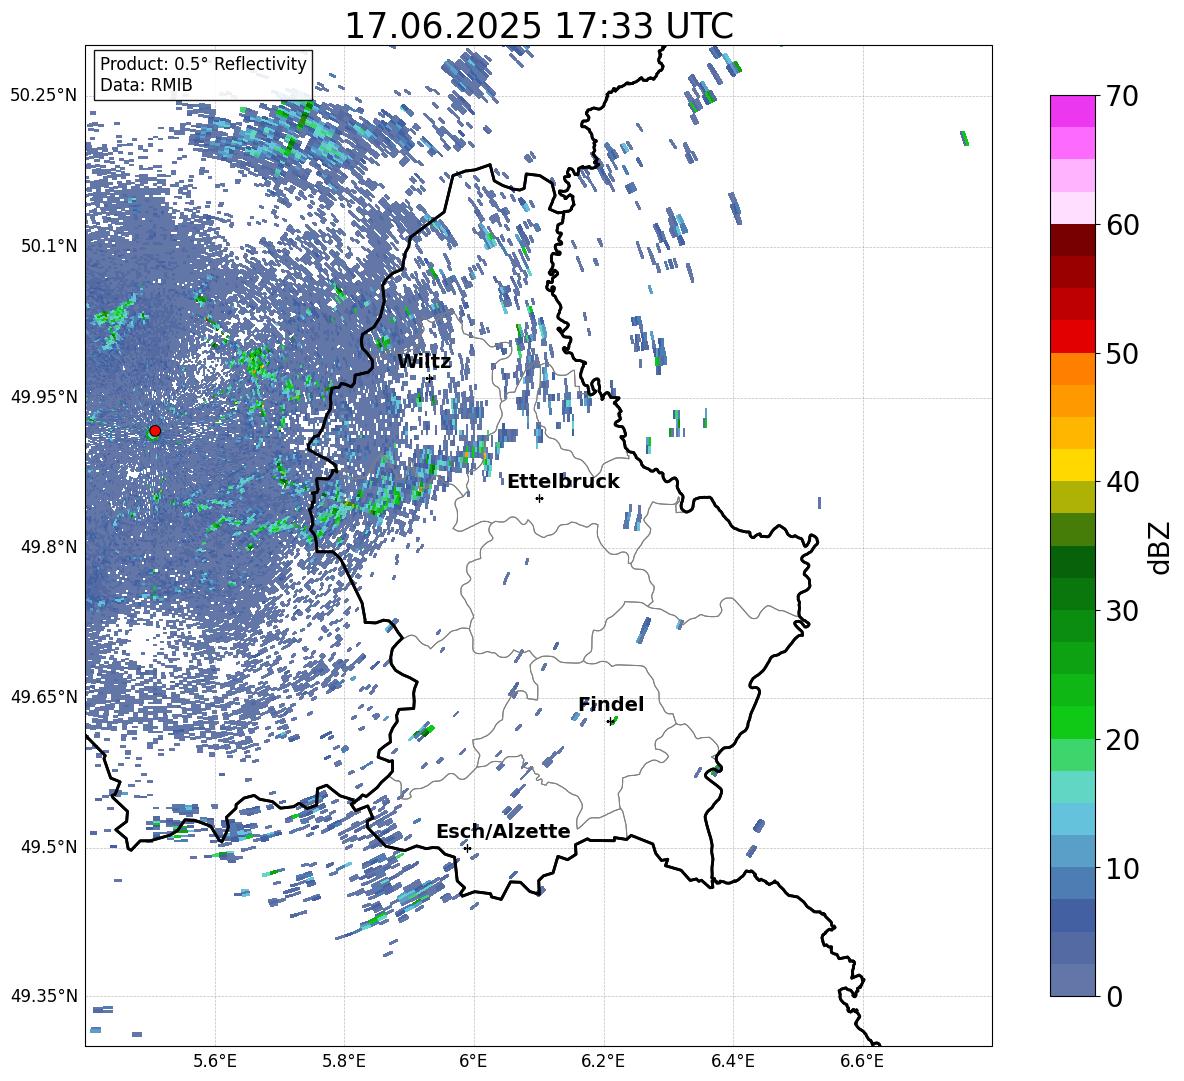The width and height of the screenshot is (1184, 1081).
Task: Click the 5.8°E longitude label
Action: click(344, 1061)
